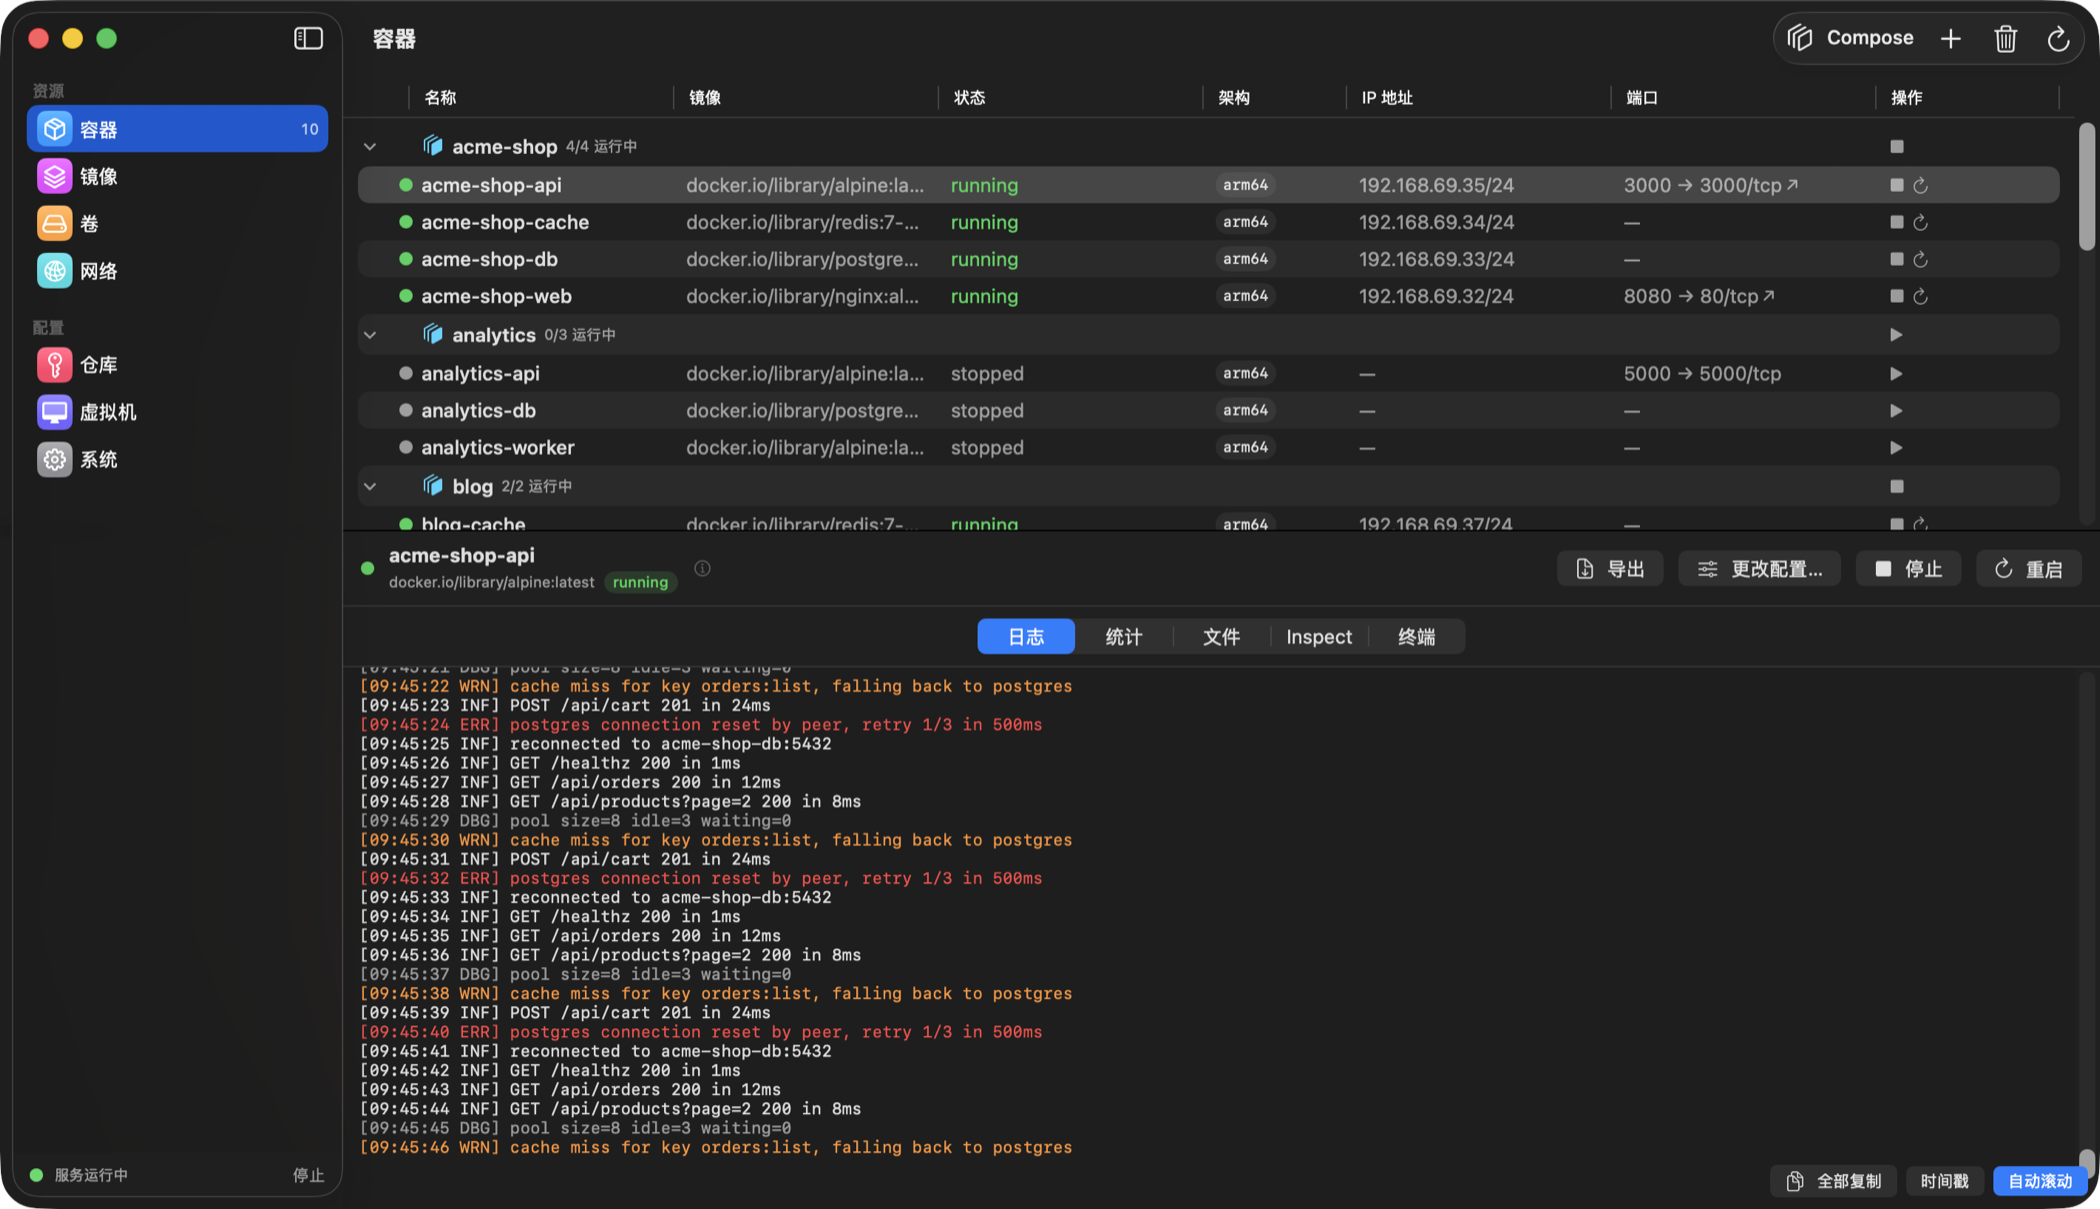Collapse the analytics group
The height and width of the screenshot is (1209, 2100).
(370, 334)
